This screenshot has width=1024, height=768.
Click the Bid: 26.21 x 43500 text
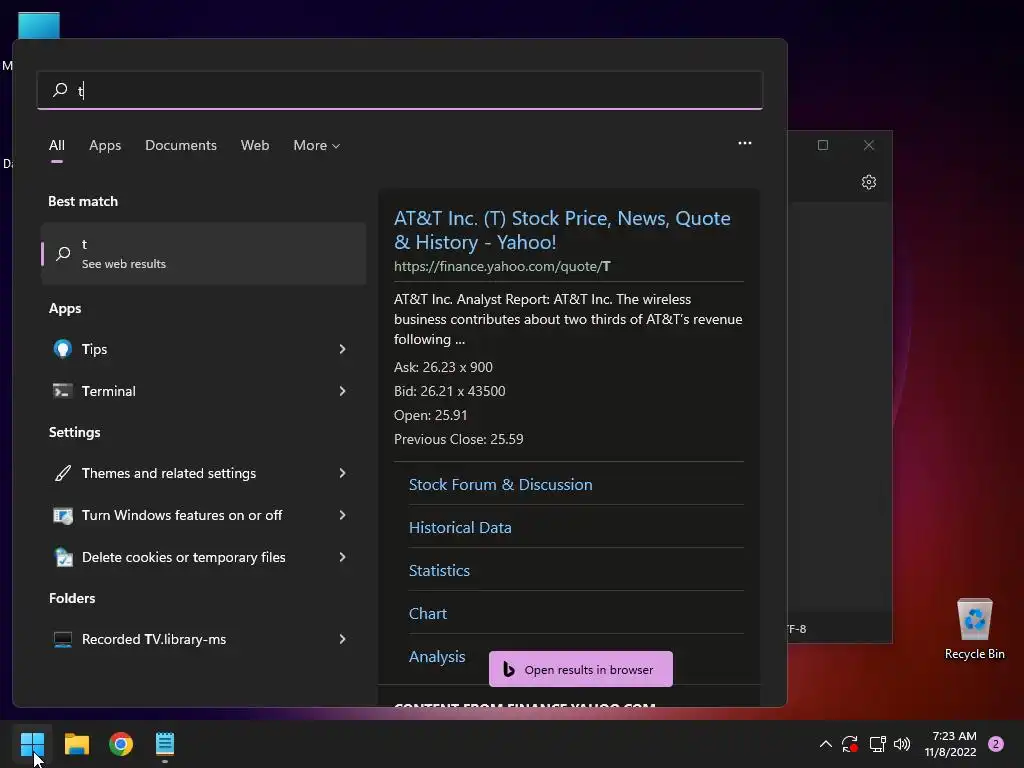click(x=449, y=391)
